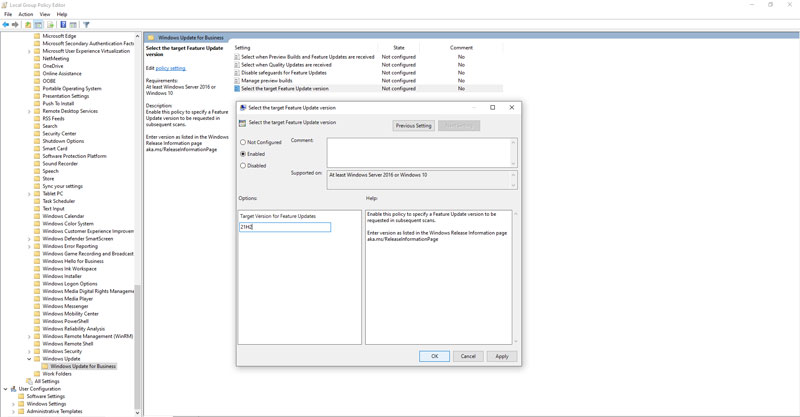Image resolution: width=800 pixels, height=417 pixels.
Task: Click the Microsoft Edge folder icon
Action: point(37,36)
